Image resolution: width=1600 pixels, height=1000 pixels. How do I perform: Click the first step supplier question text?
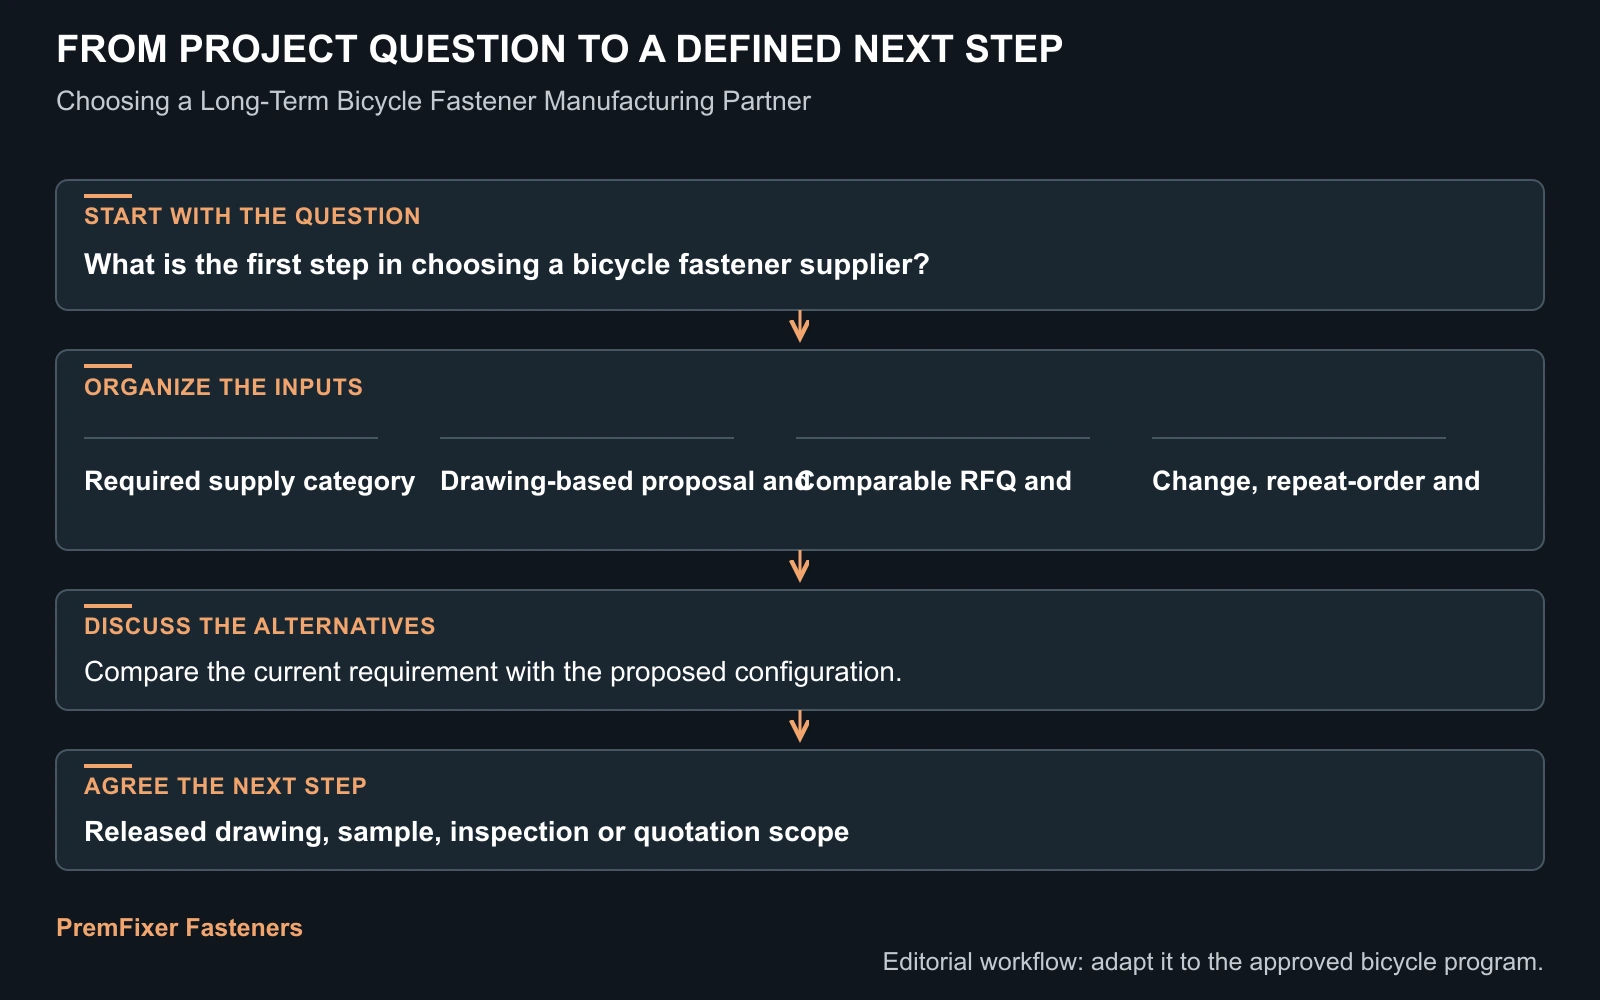[507, 264]
